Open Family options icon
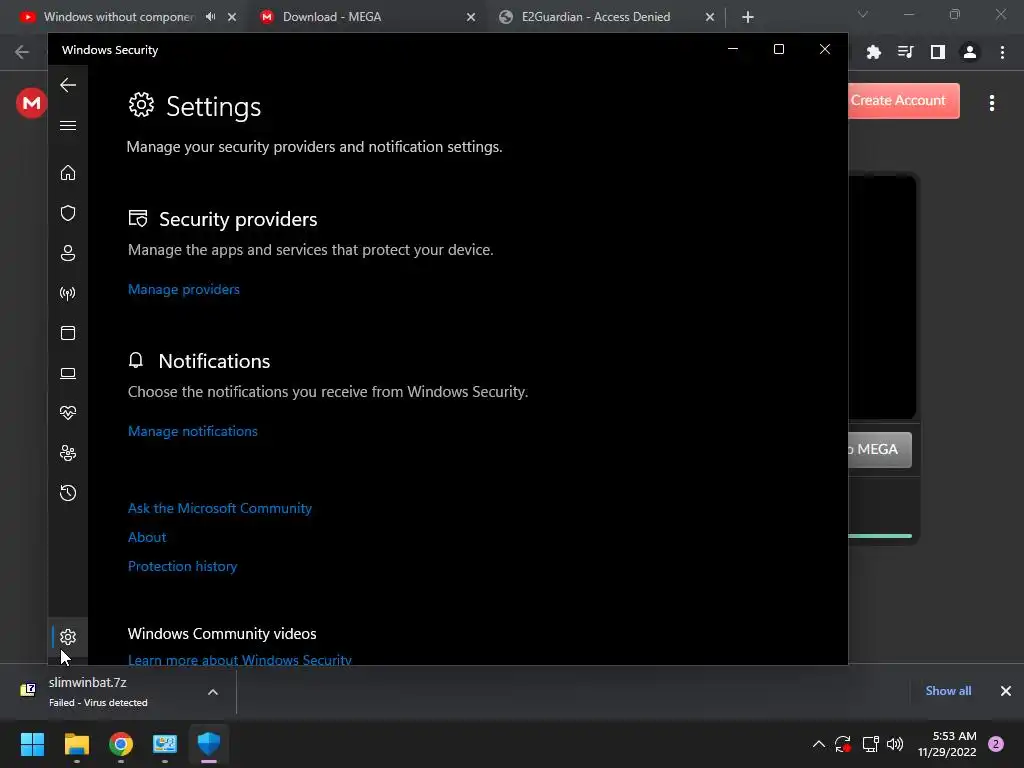This screenshot has height=768, width=1024. coord(68,453)
